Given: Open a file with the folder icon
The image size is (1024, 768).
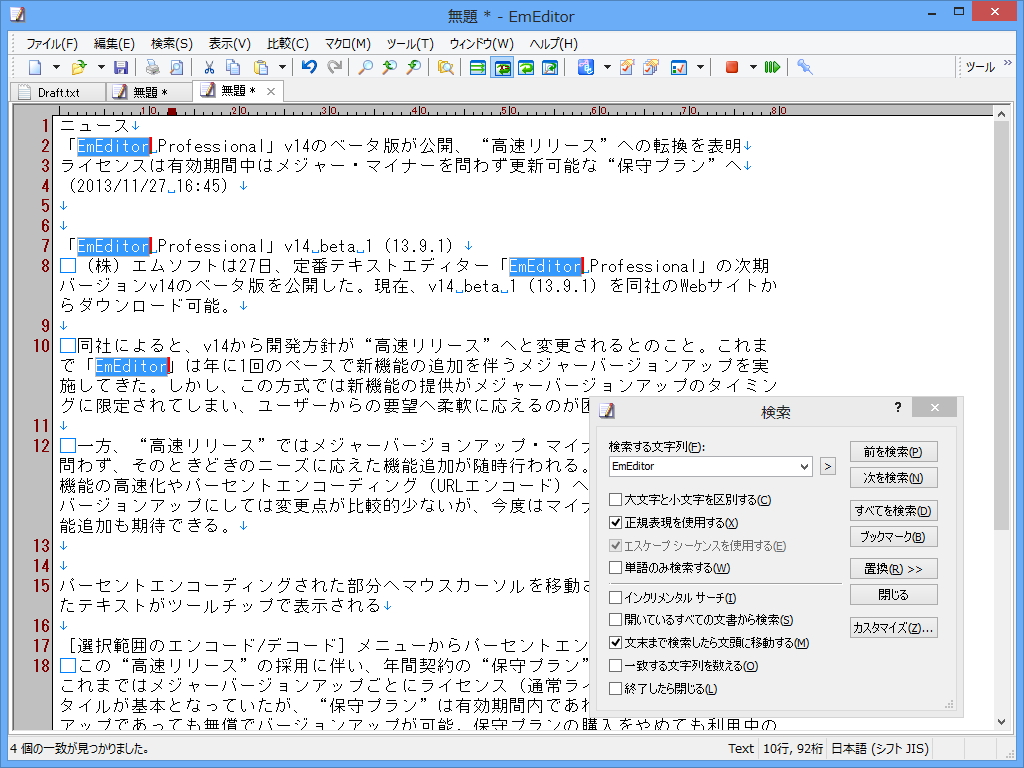Looking at the screenshot, I should (x=79, y=67).
